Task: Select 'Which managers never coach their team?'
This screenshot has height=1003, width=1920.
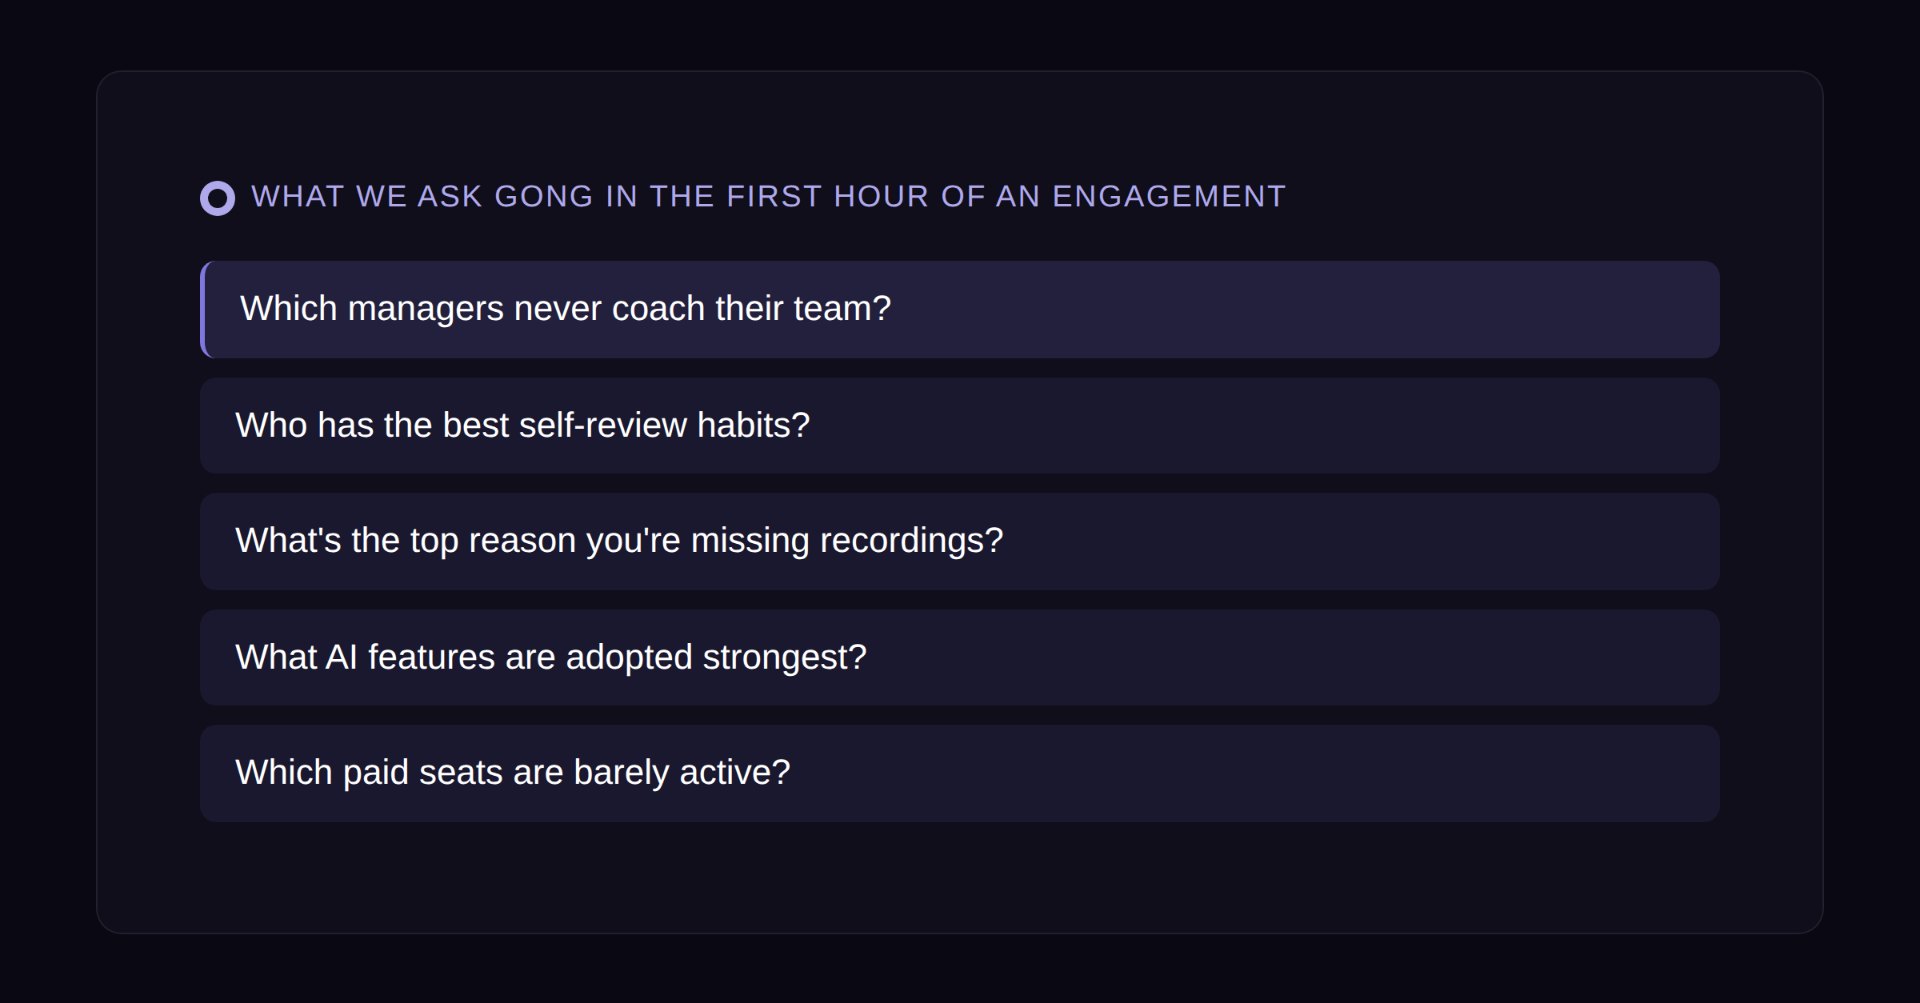Action: click(x=565, y=309)
